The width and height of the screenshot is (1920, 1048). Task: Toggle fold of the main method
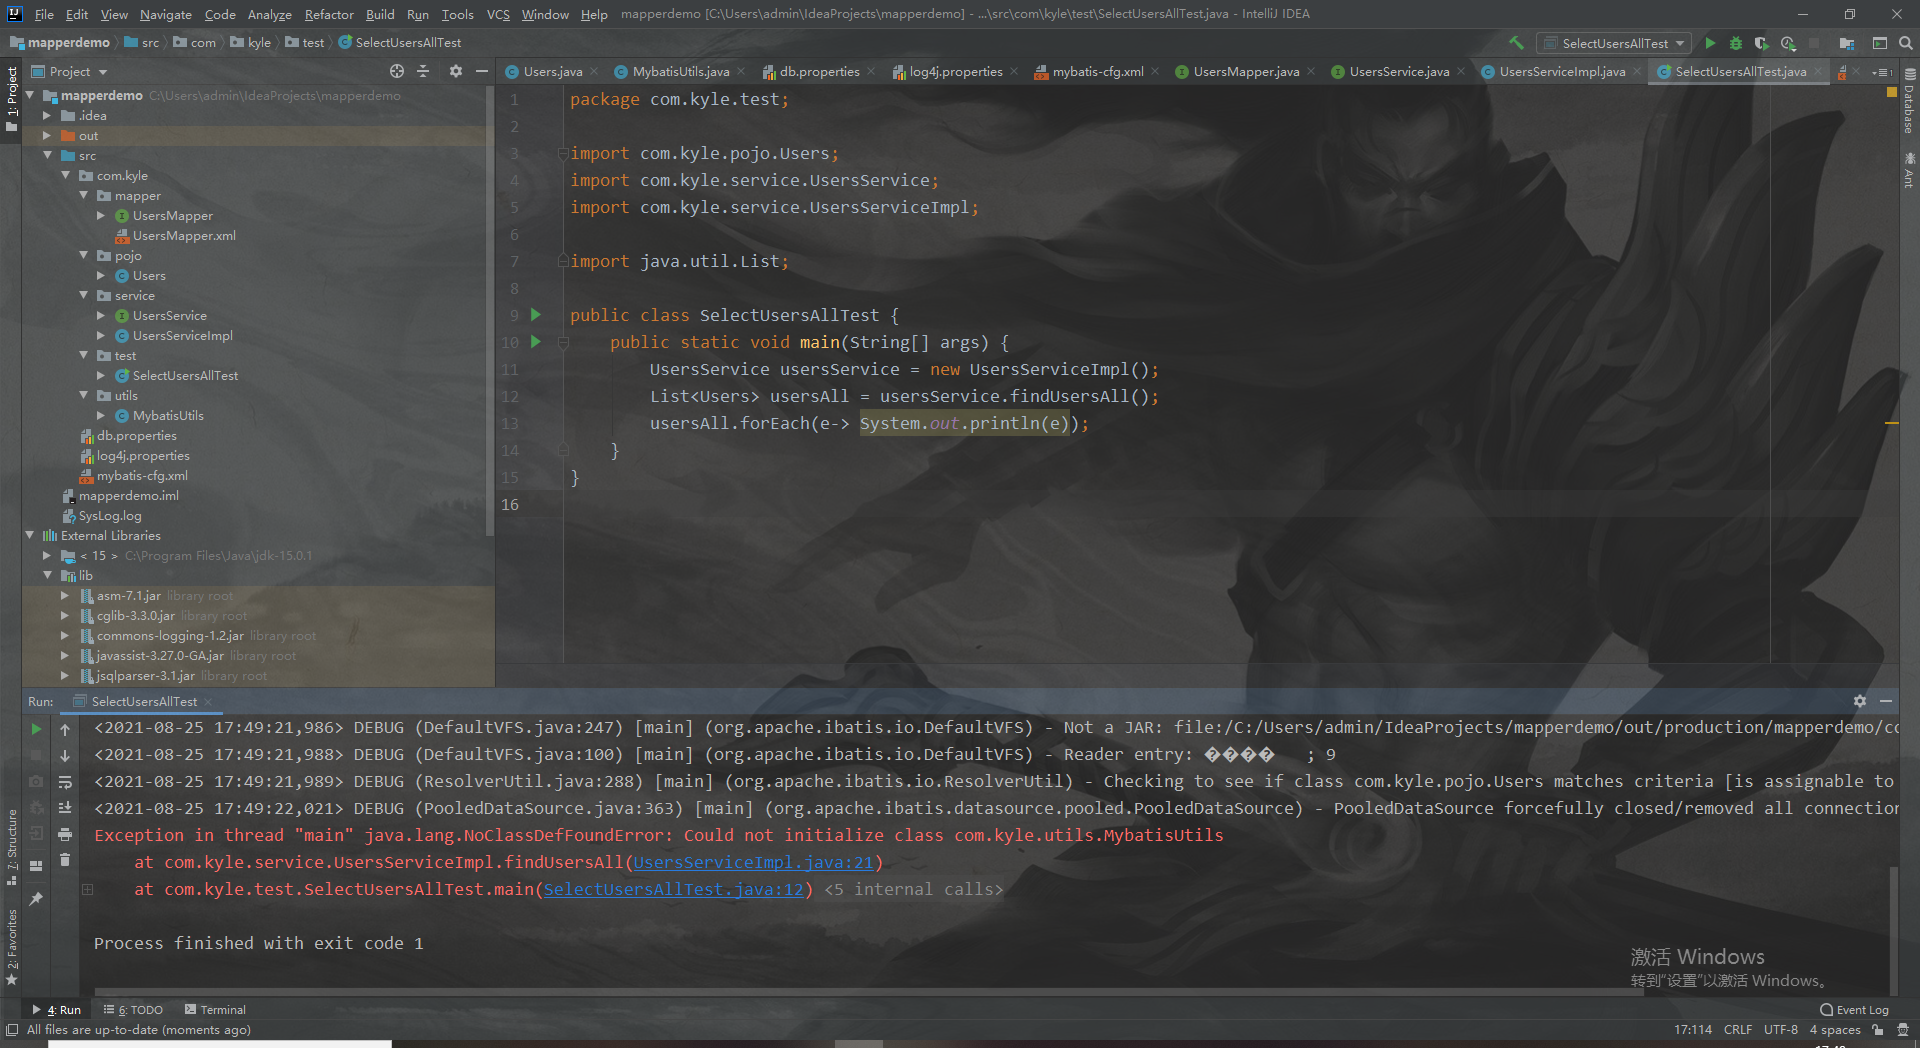[563, 342]
